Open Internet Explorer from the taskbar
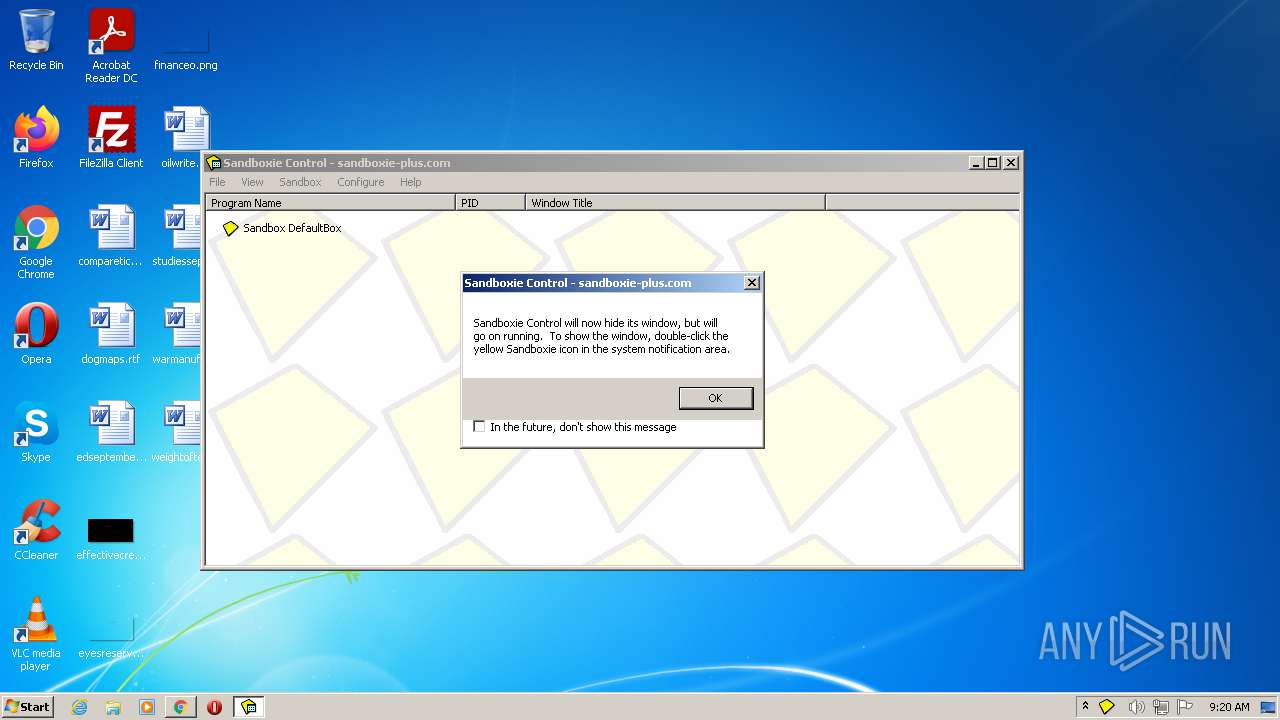 (x=79, y=707)
